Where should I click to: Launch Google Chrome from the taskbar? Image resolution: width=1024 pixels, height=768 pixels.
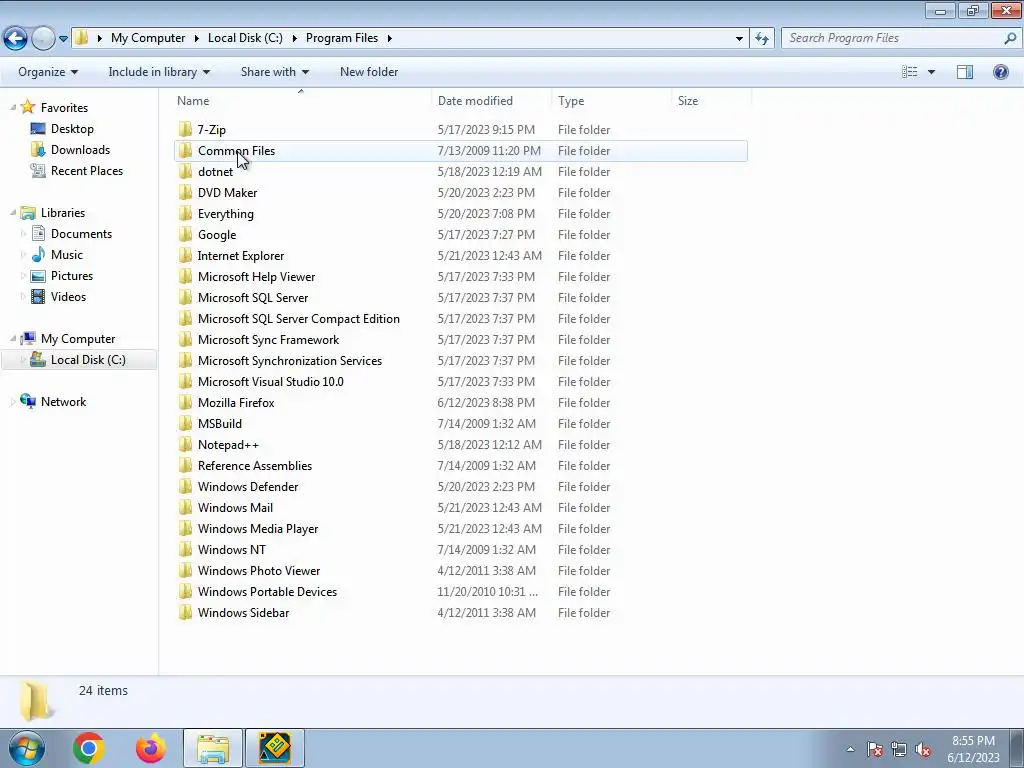(x=89, y=748)
